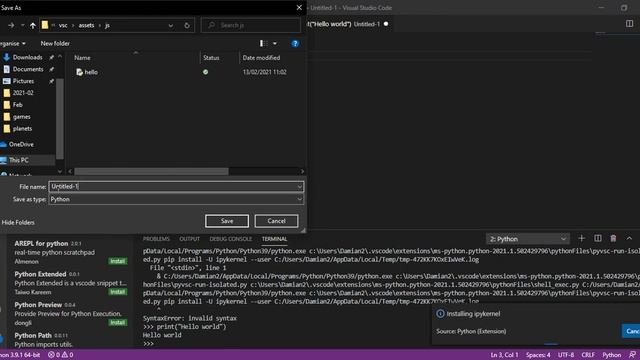Switch to the OUTPUT panel tab
Viewport: 640px width, 360px height.
(x=190, y=239)
